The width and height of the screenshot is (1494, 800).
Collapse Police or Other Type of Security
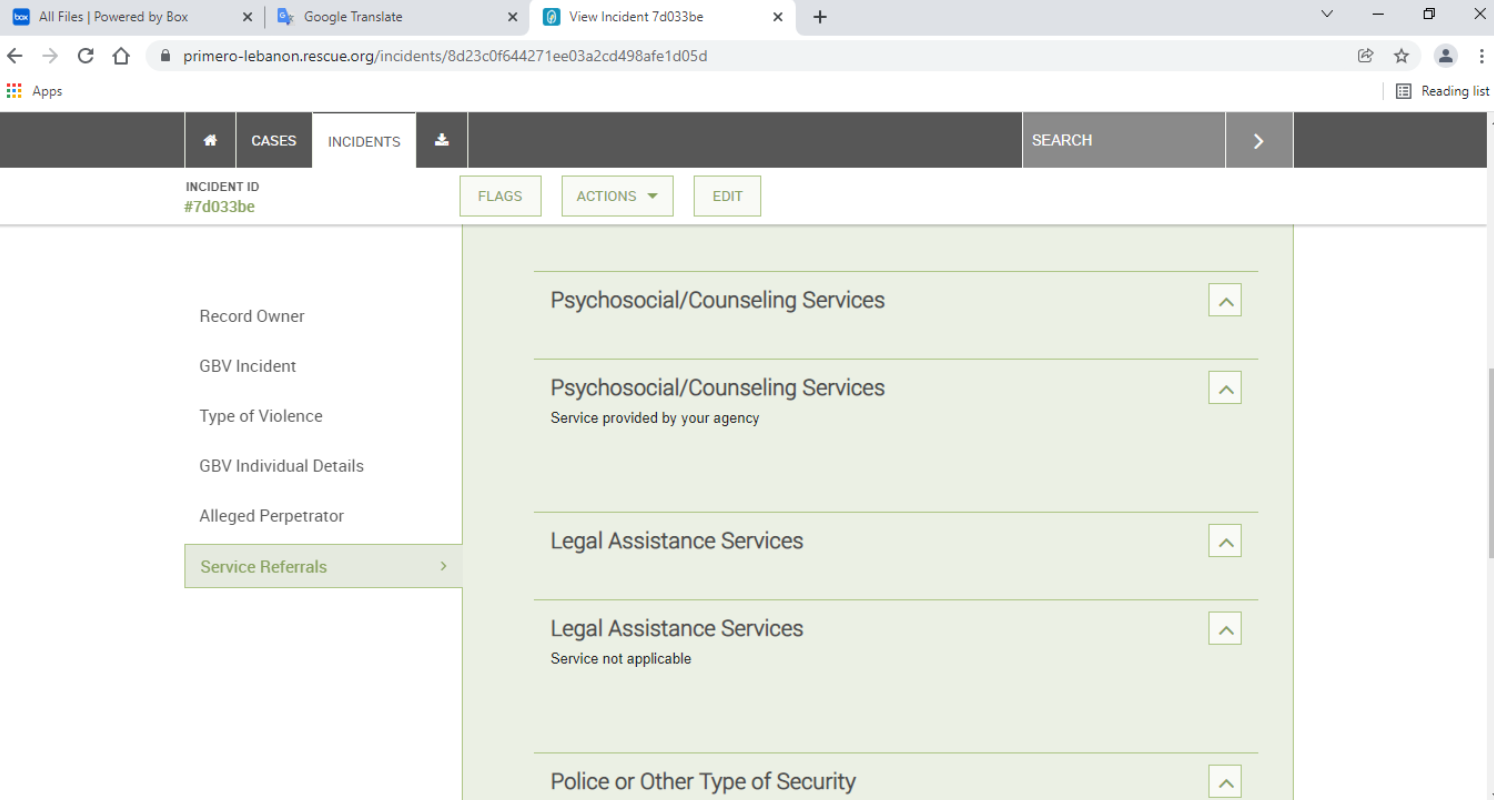[x=1225, y=782]
